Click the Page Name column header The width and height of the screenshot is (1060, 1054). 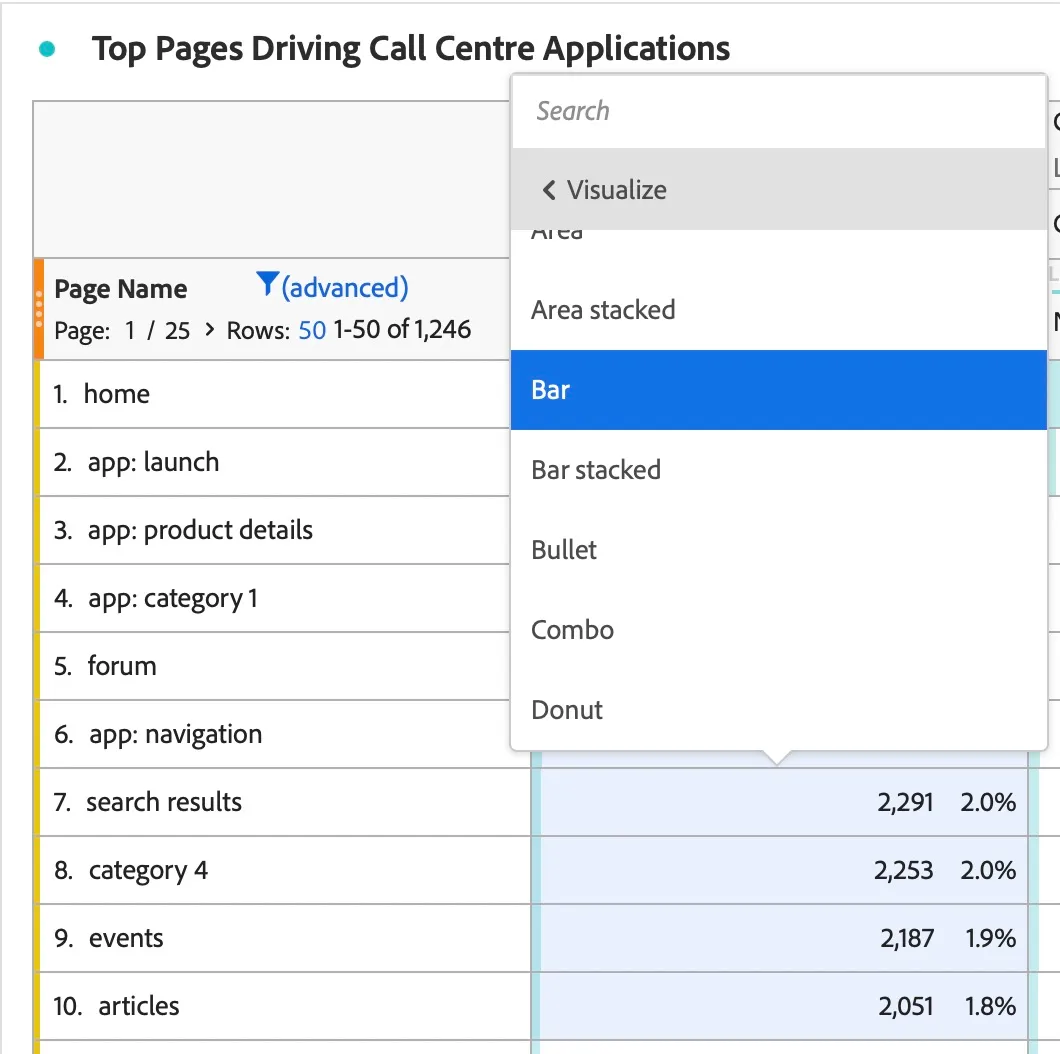[120, 289]
